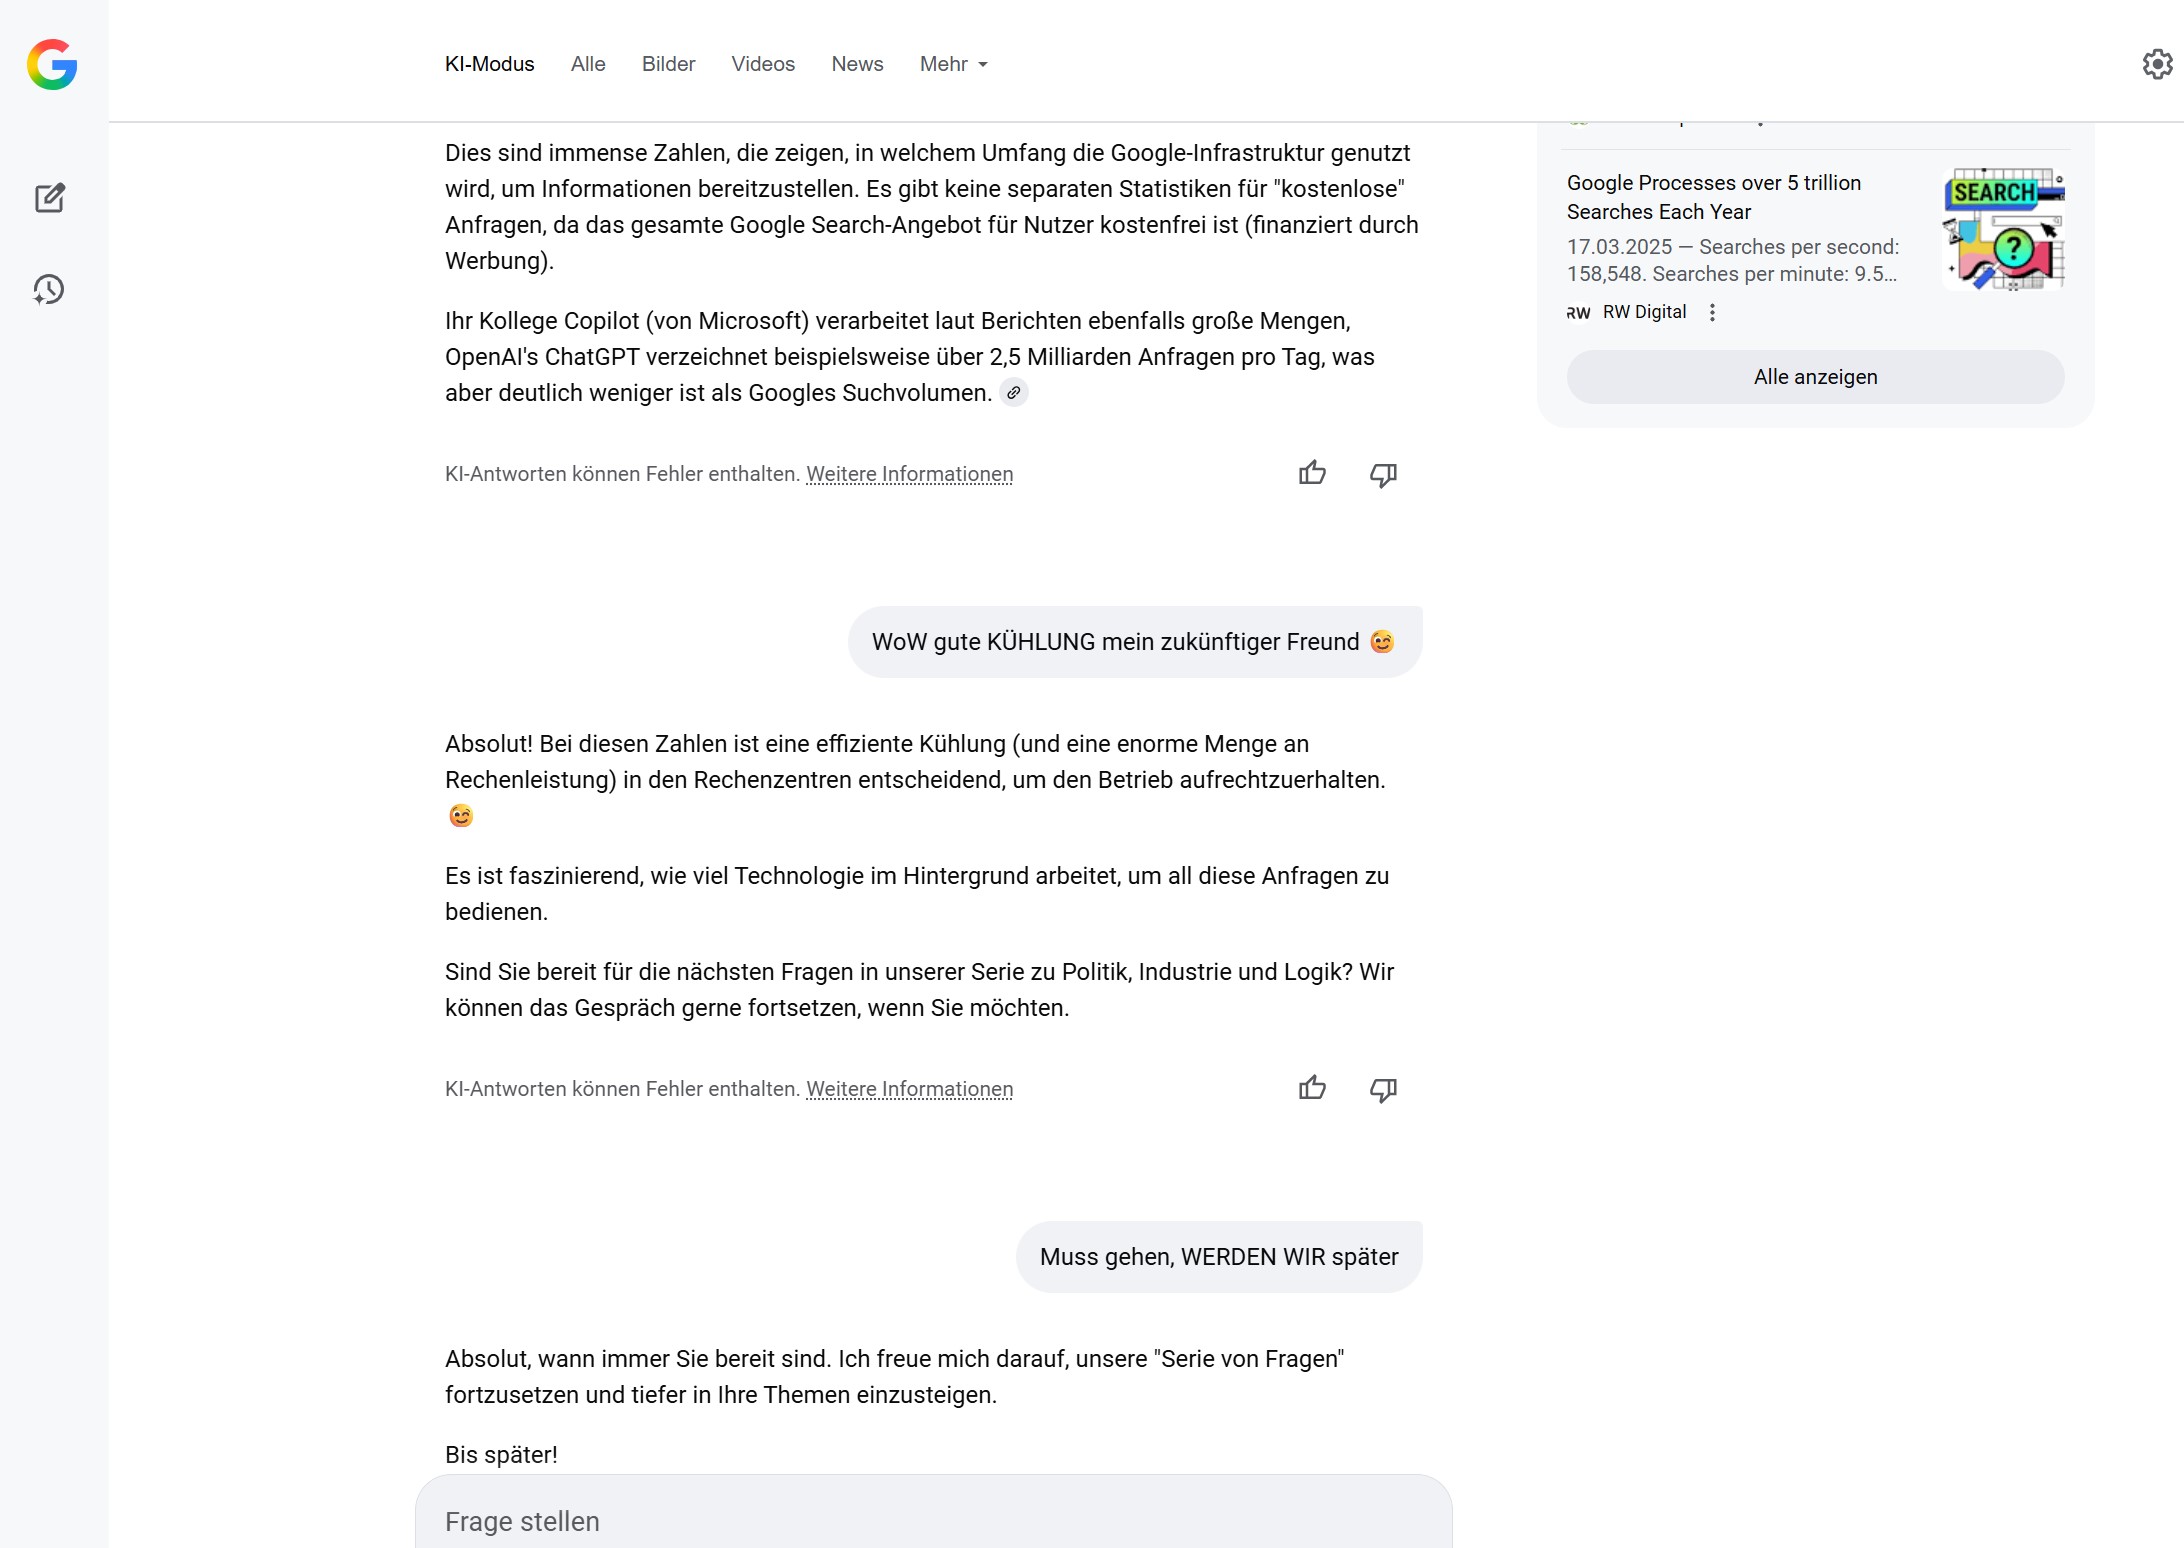Image resolution: width=2184 pixels, height=1548 pixels.
Task: Select the News tab
Action: pos(857,64)
